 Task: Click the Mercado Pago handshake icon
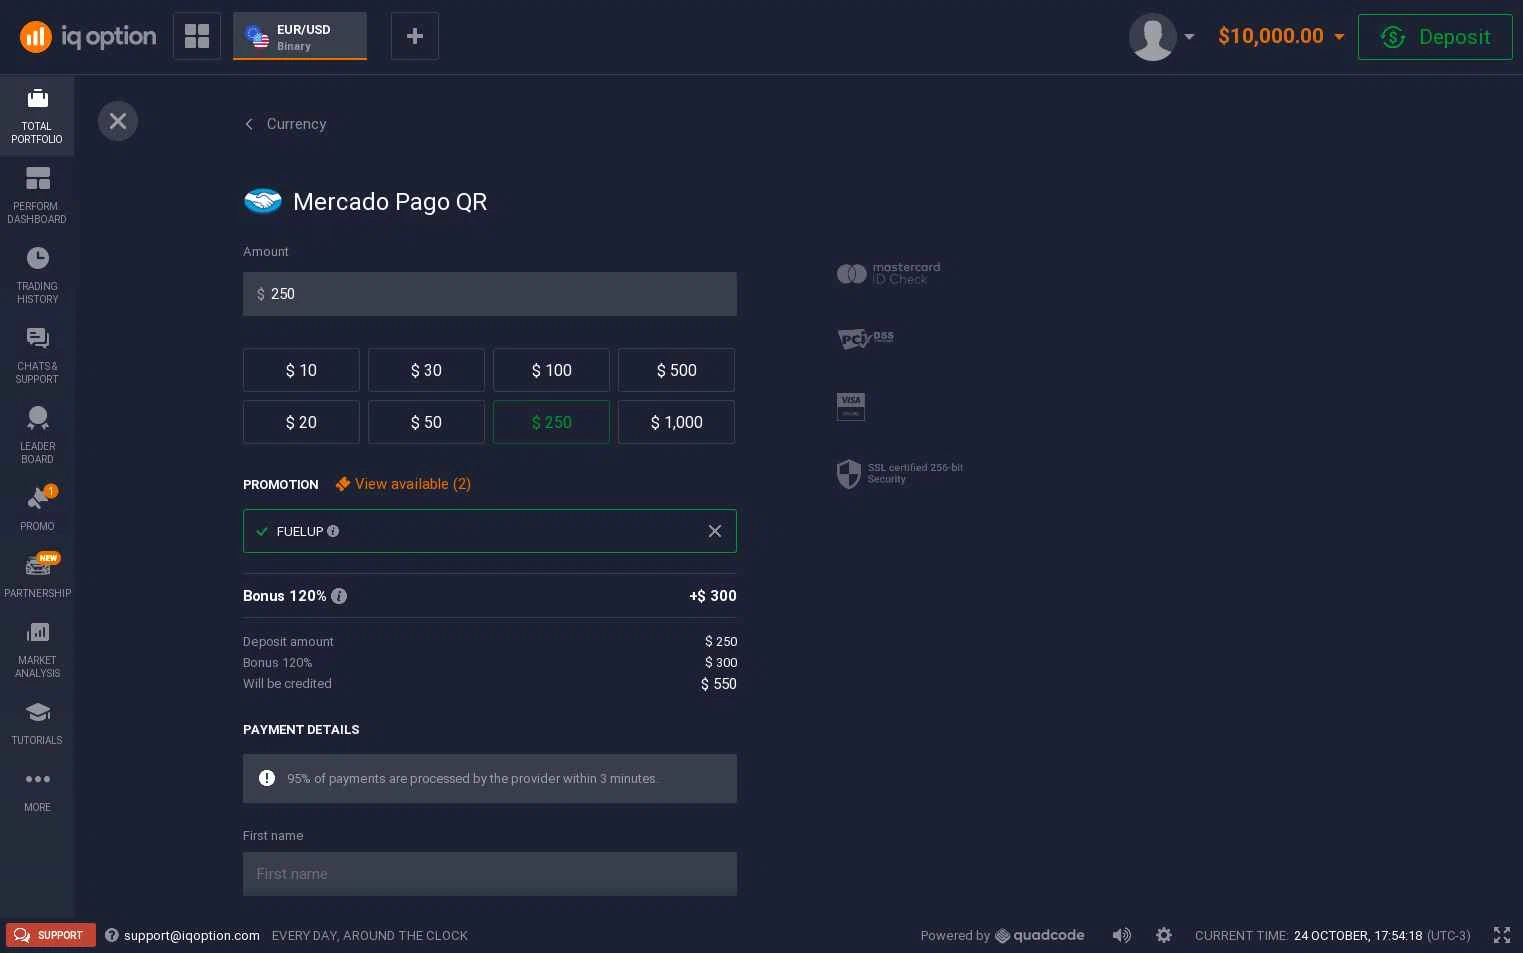click(263, 201)
